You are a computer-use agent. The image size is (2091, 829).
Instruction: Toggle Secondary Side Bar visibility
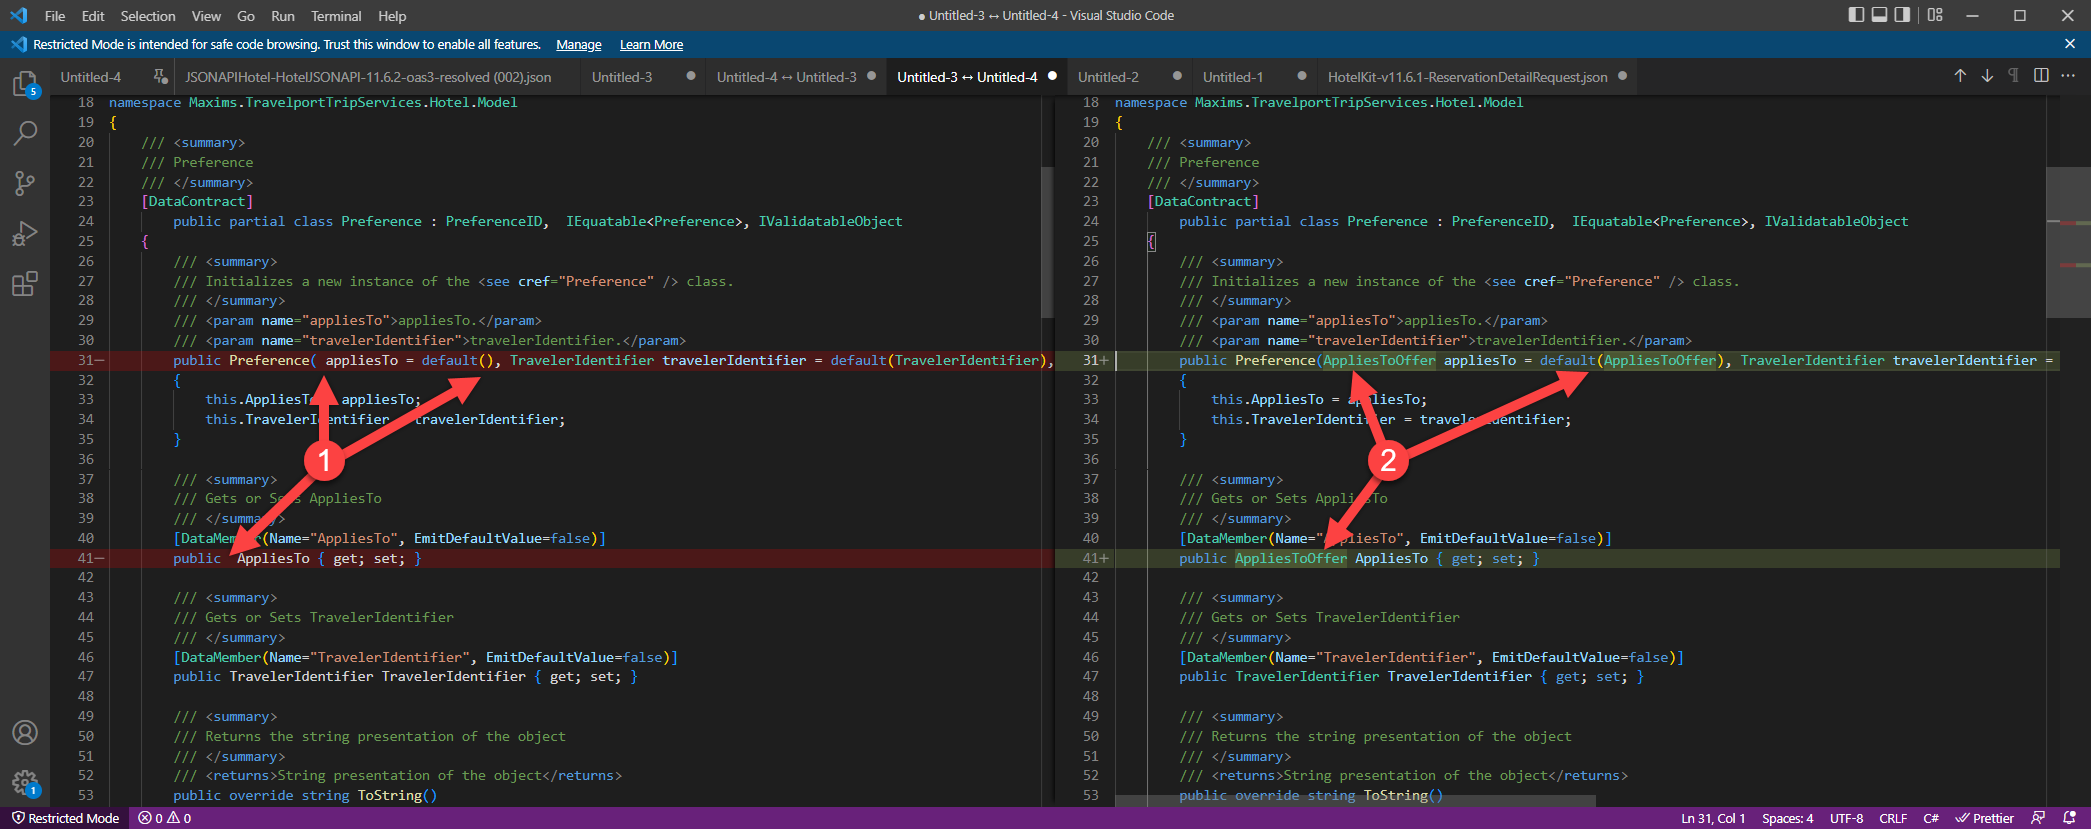click(x=1902, y=15)
